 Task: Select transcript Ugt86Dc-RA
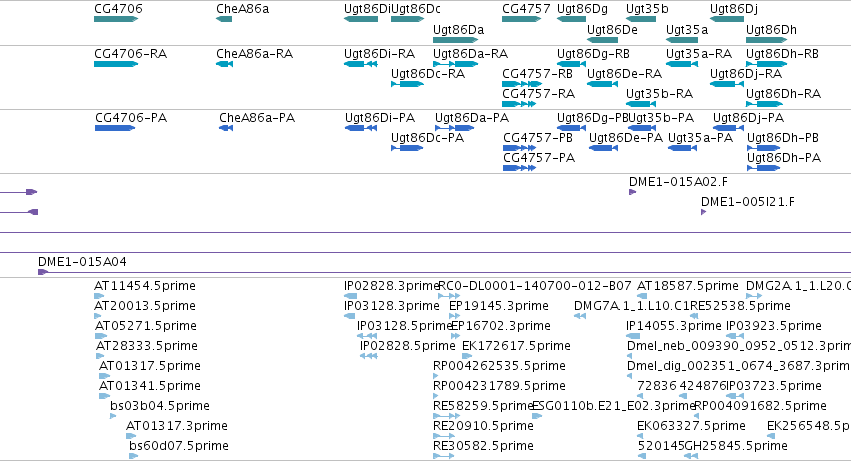point(407,84)
